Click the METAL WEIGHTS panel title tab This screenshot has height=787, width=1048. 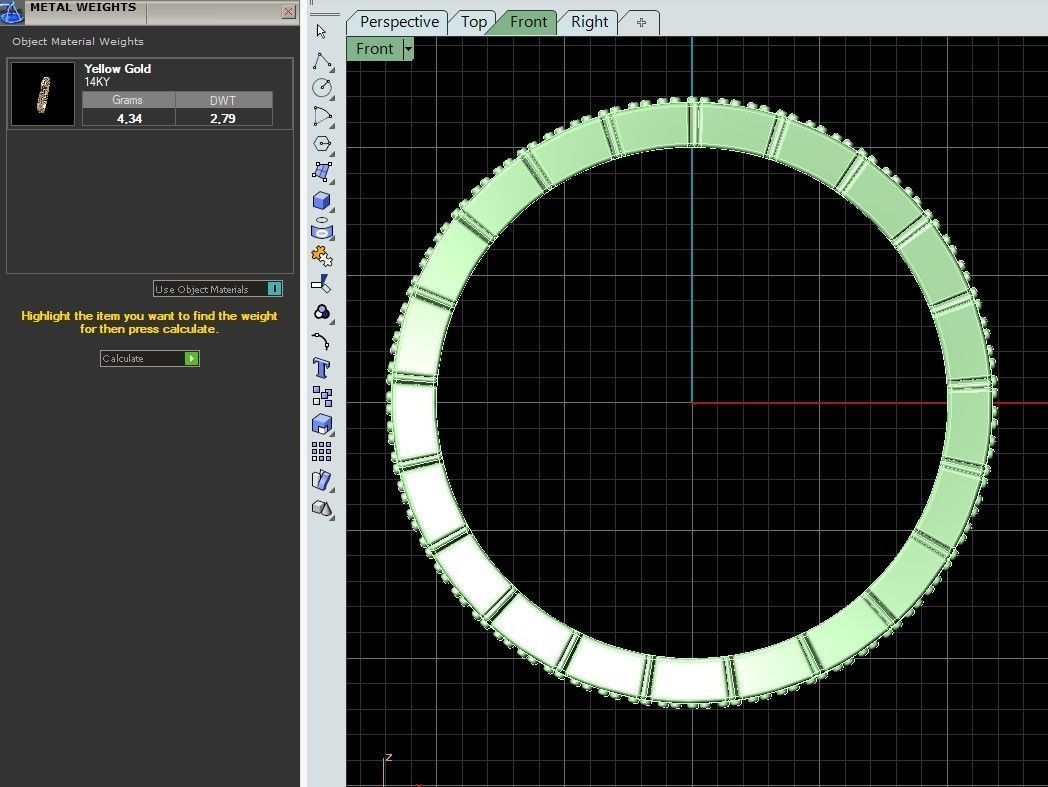83,8
